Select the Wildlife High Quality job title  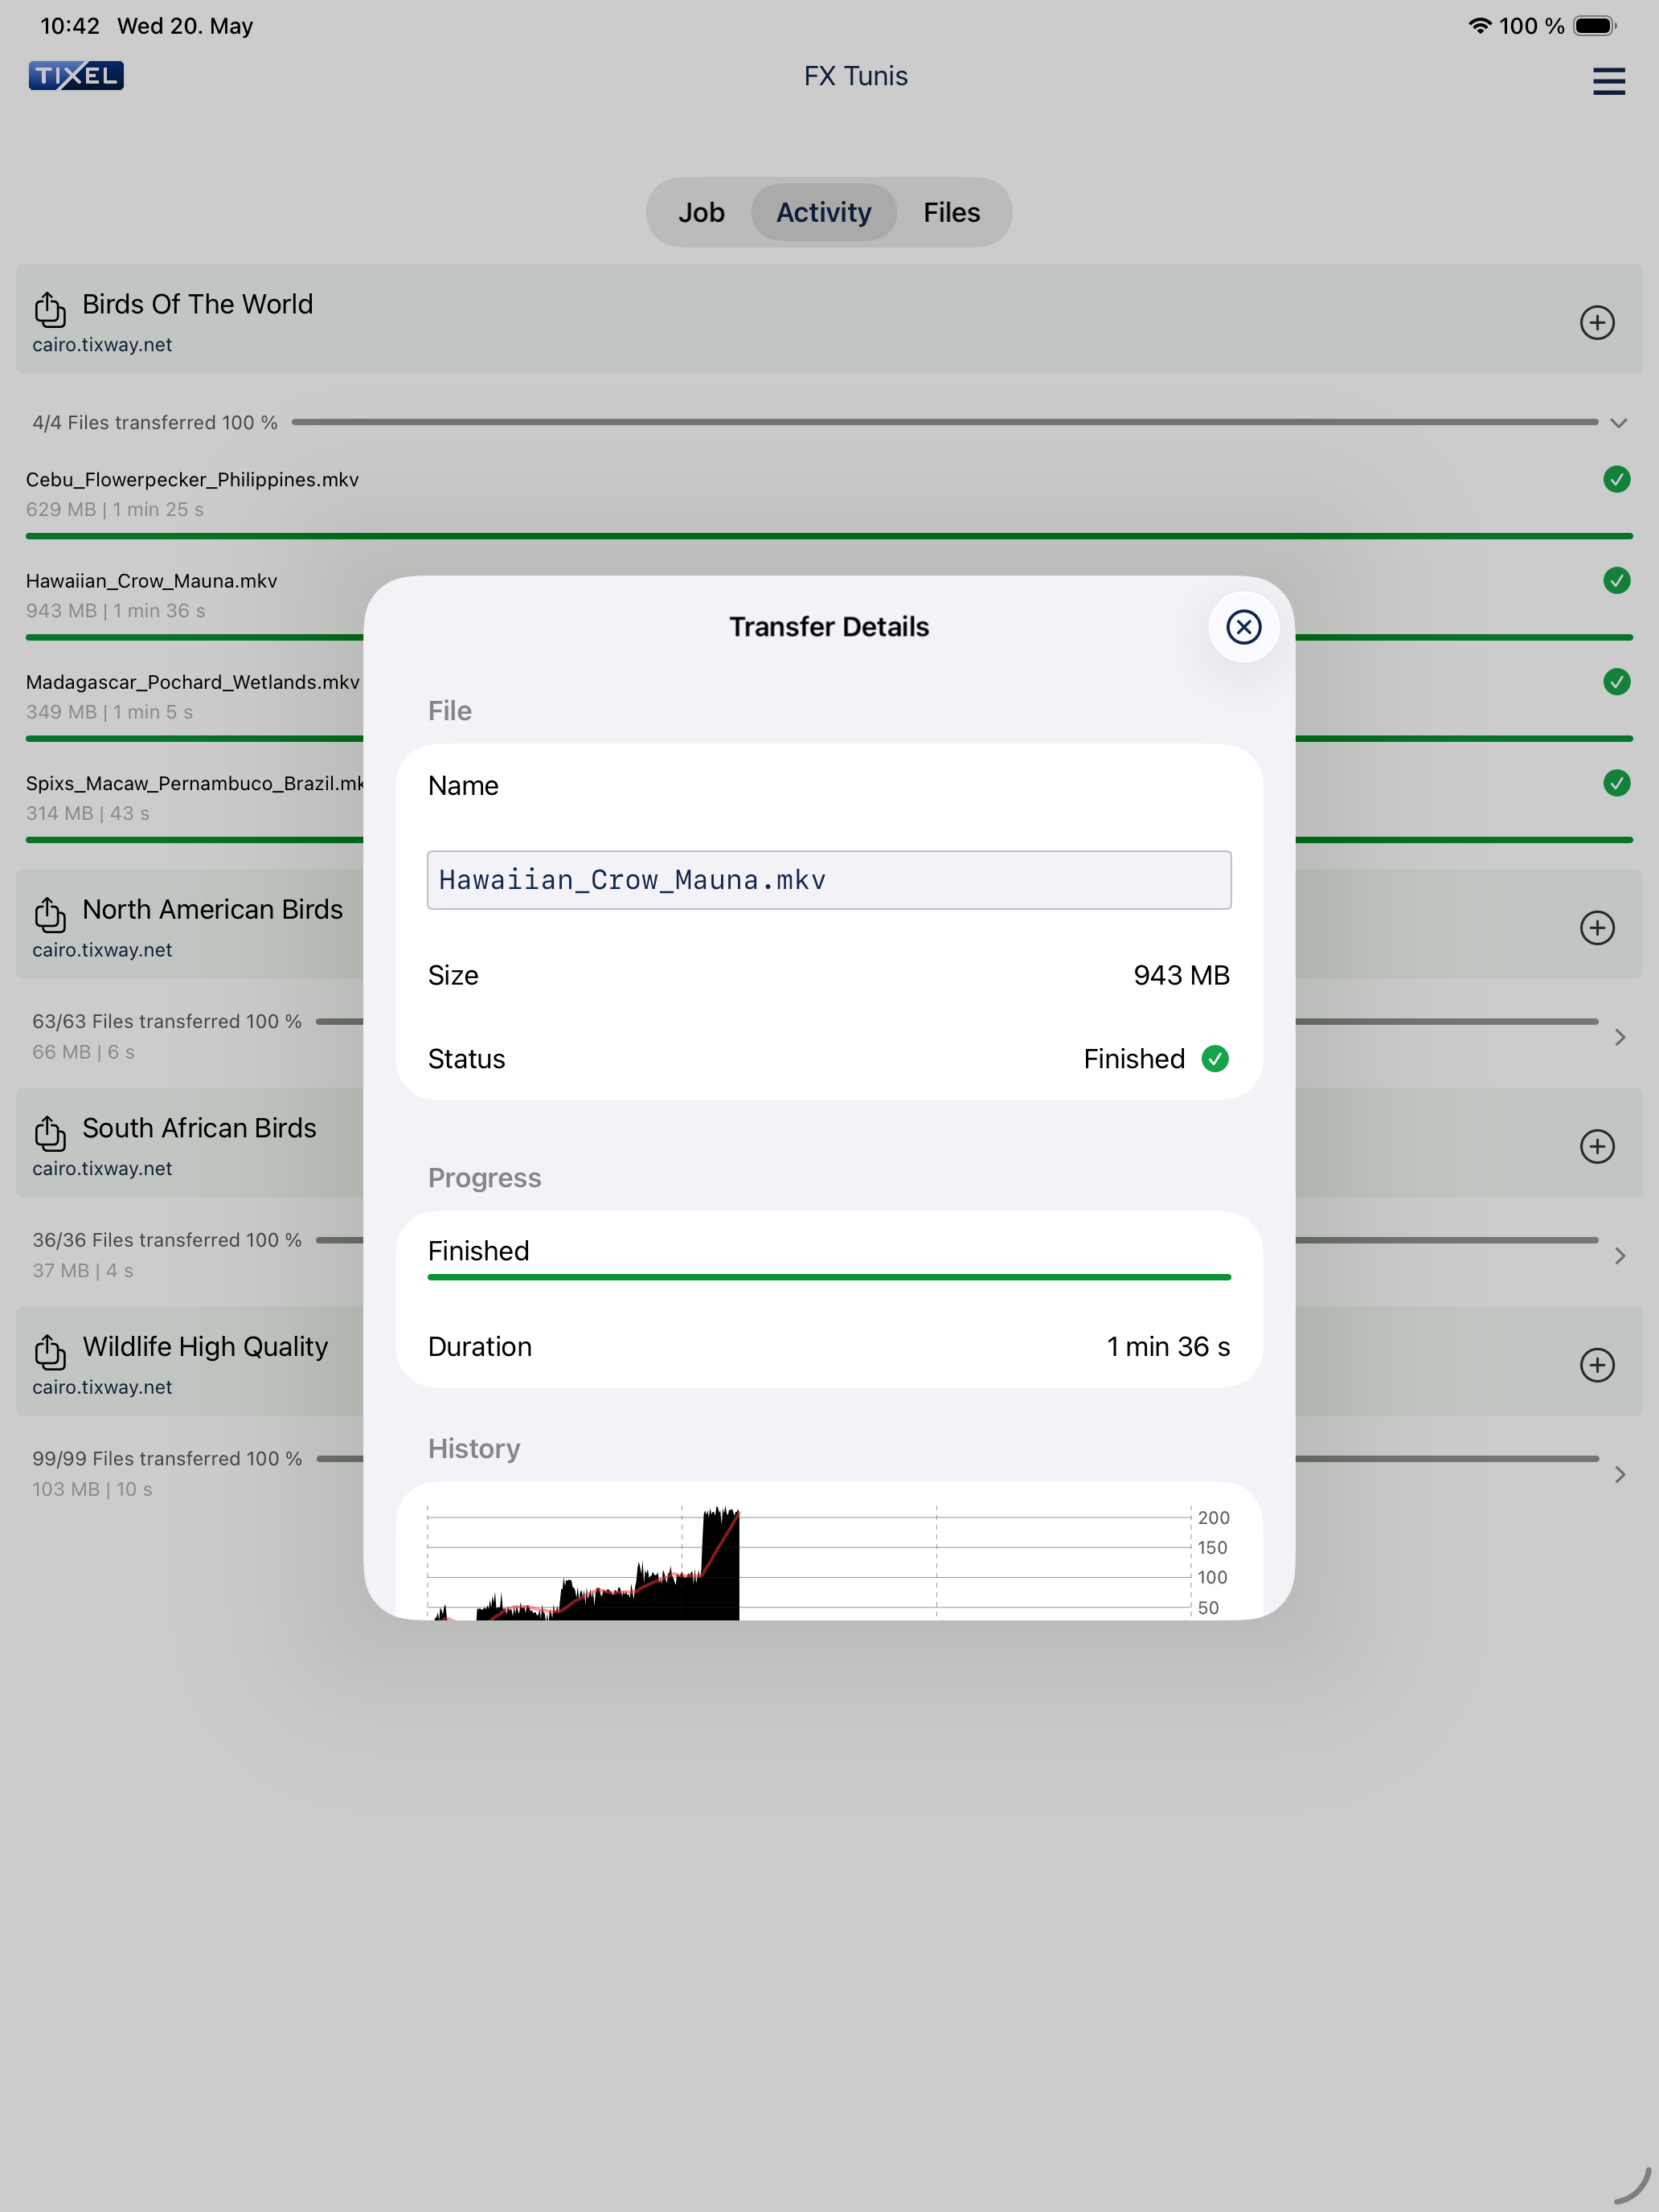coord(205,1347)
